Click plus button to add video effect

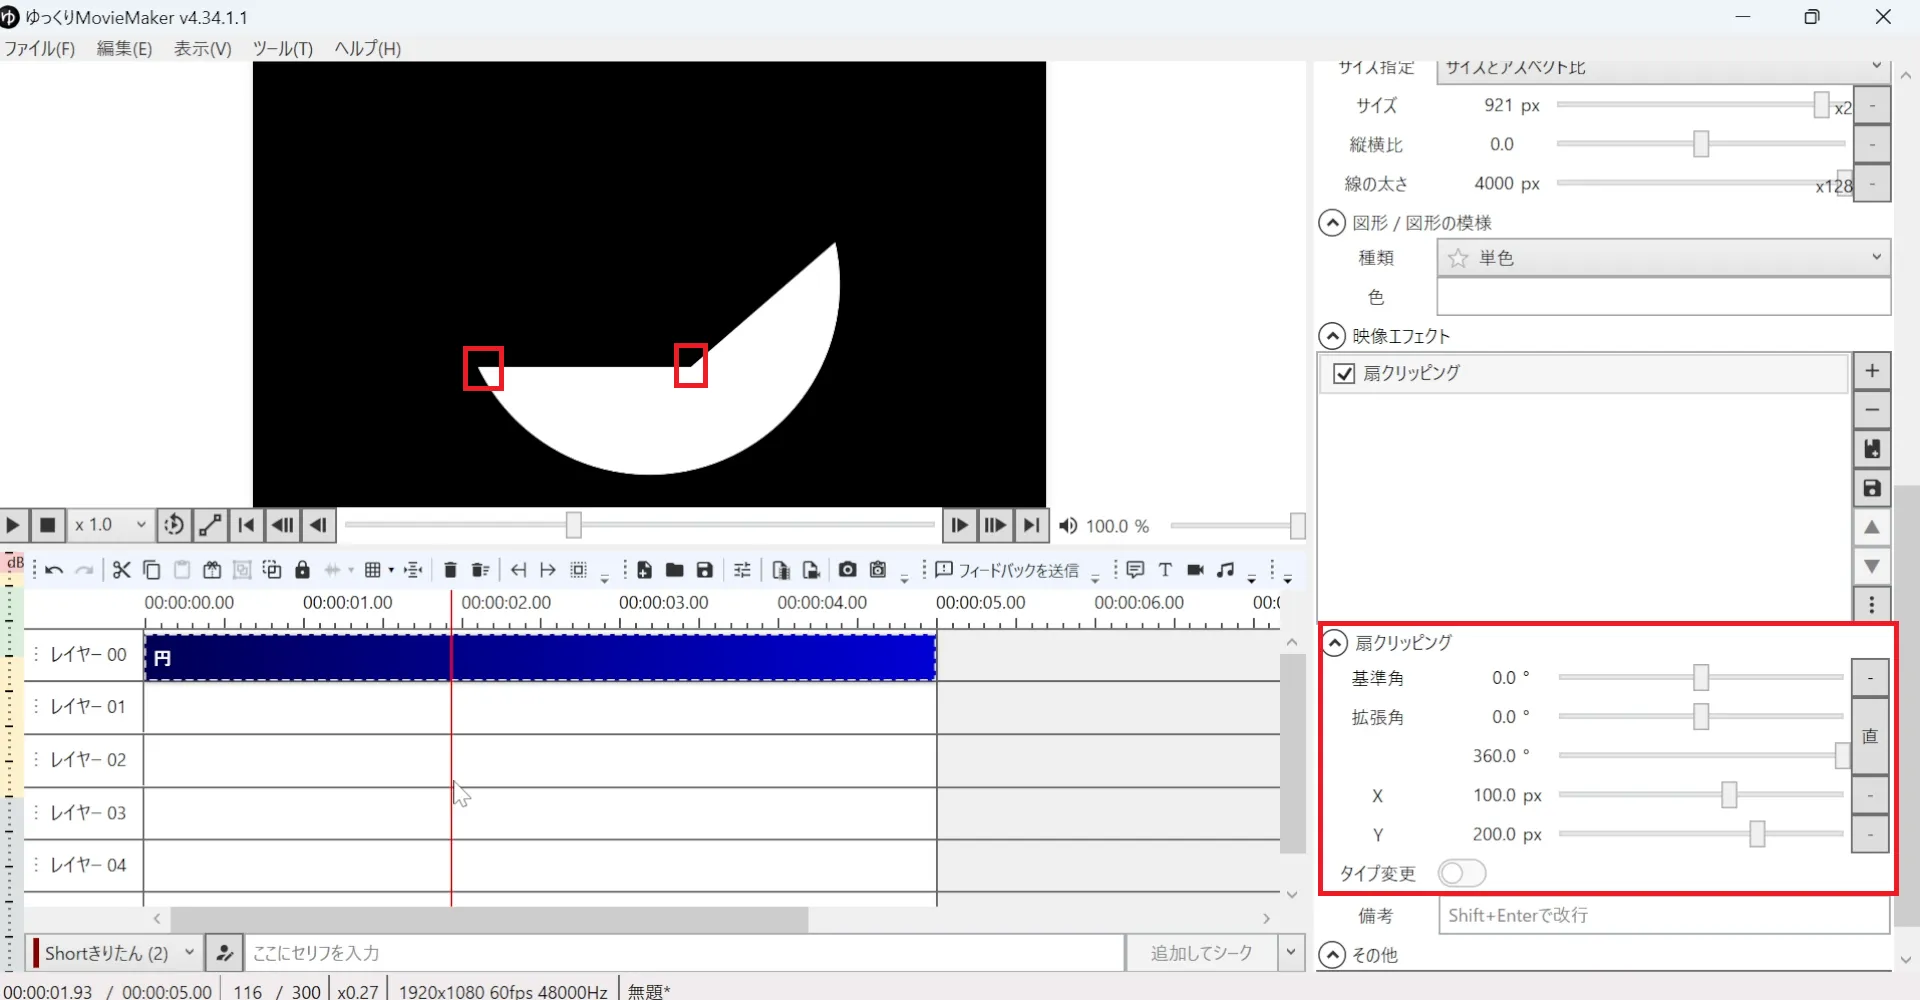[x=1872, y=371]
